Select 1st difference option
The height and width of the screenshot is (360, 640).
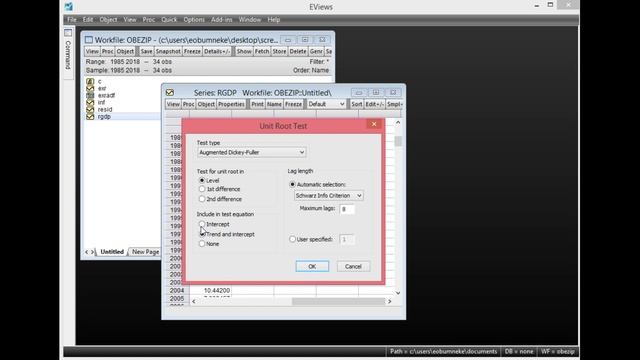click(202, 189)
